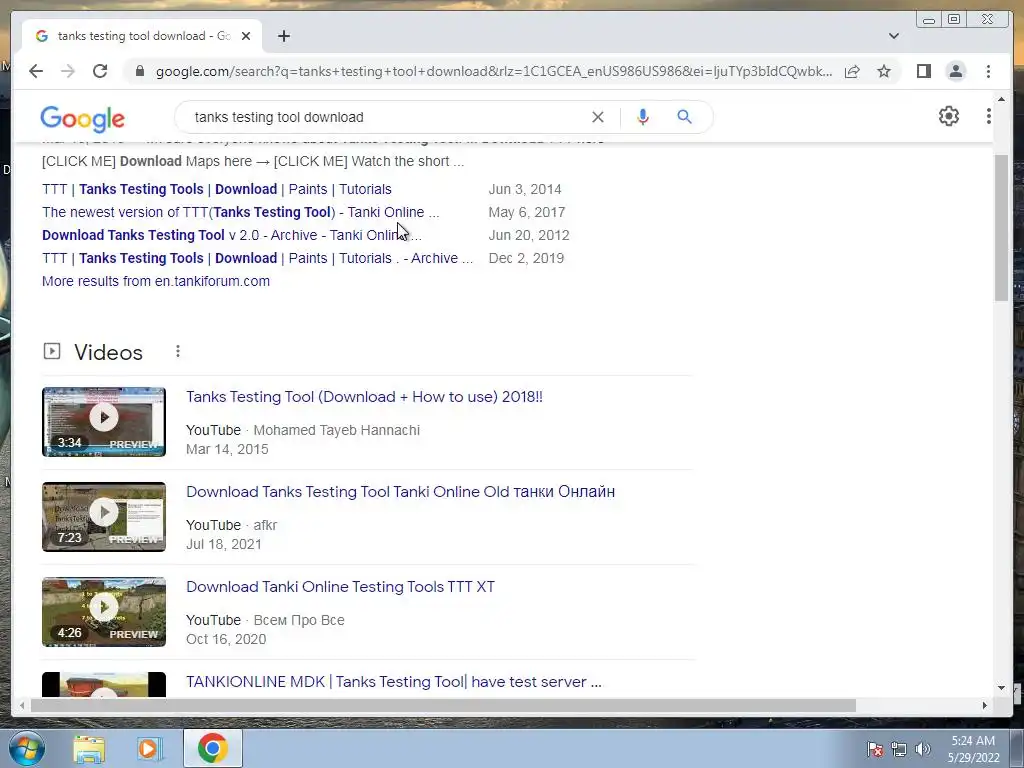Image resolution: width=1024 pixels, height=768 pixels.
Task: Play the 7:23 video thumbnail
Action: coord(104,517)
